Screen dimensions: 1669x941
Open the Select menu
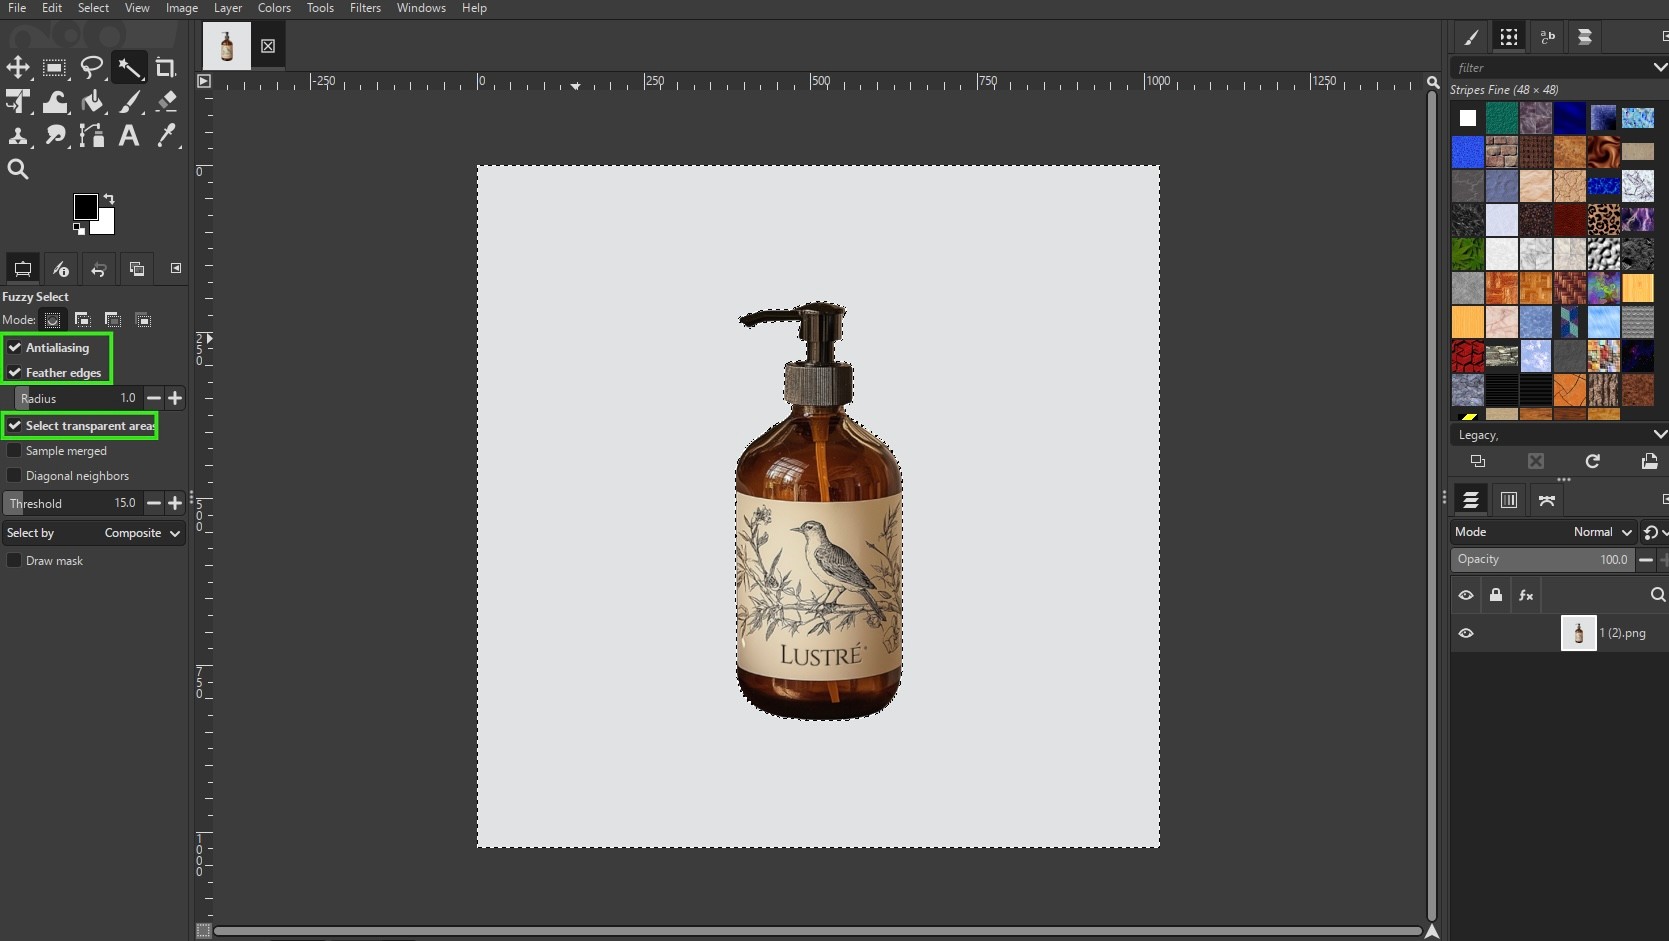[93, 8]
